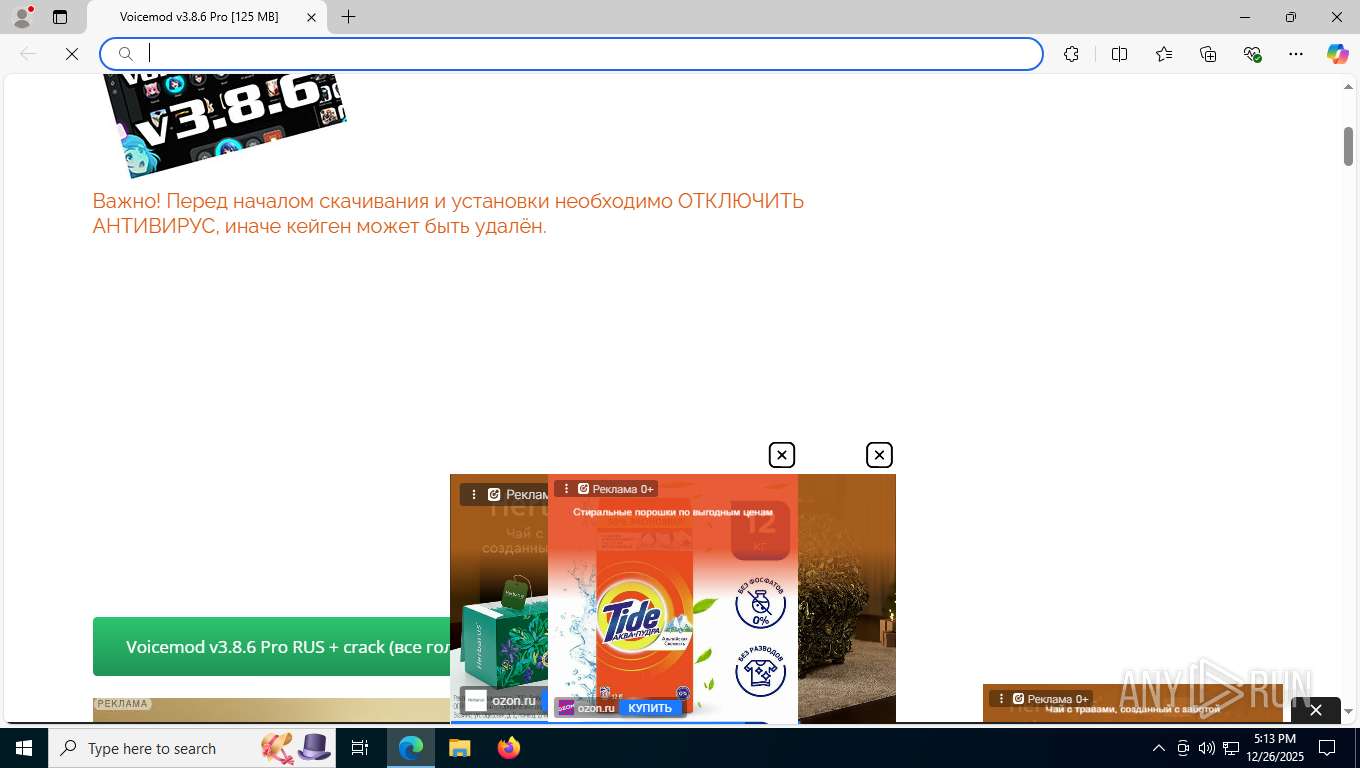This screenshot has width=1360, height=768.
Task: Open the clock showing 5:13 PM
Action: [1275, 748]
